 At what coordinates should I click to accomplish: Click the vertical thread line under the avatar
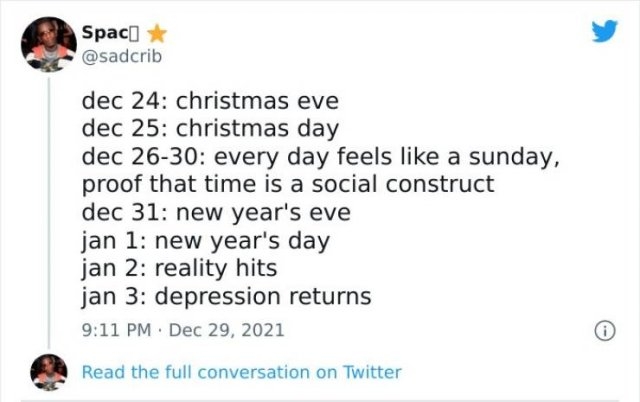coord(49,200)
